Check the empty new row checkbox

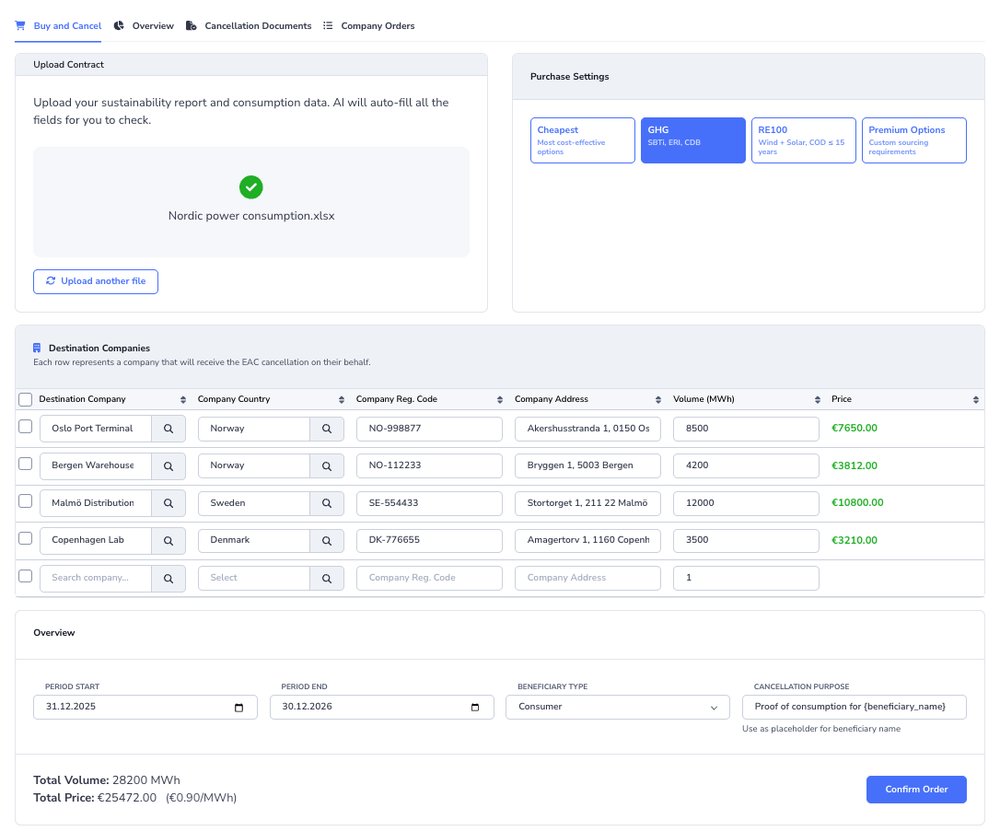[26, 576]
